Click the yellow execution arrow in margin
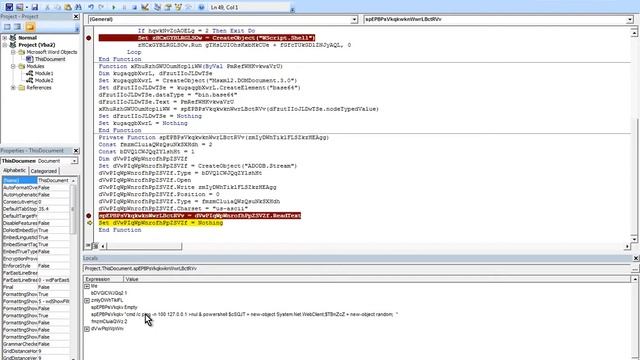Image resolution: width=640 pixels, height=360 pixels. click(x=89, y=223)
